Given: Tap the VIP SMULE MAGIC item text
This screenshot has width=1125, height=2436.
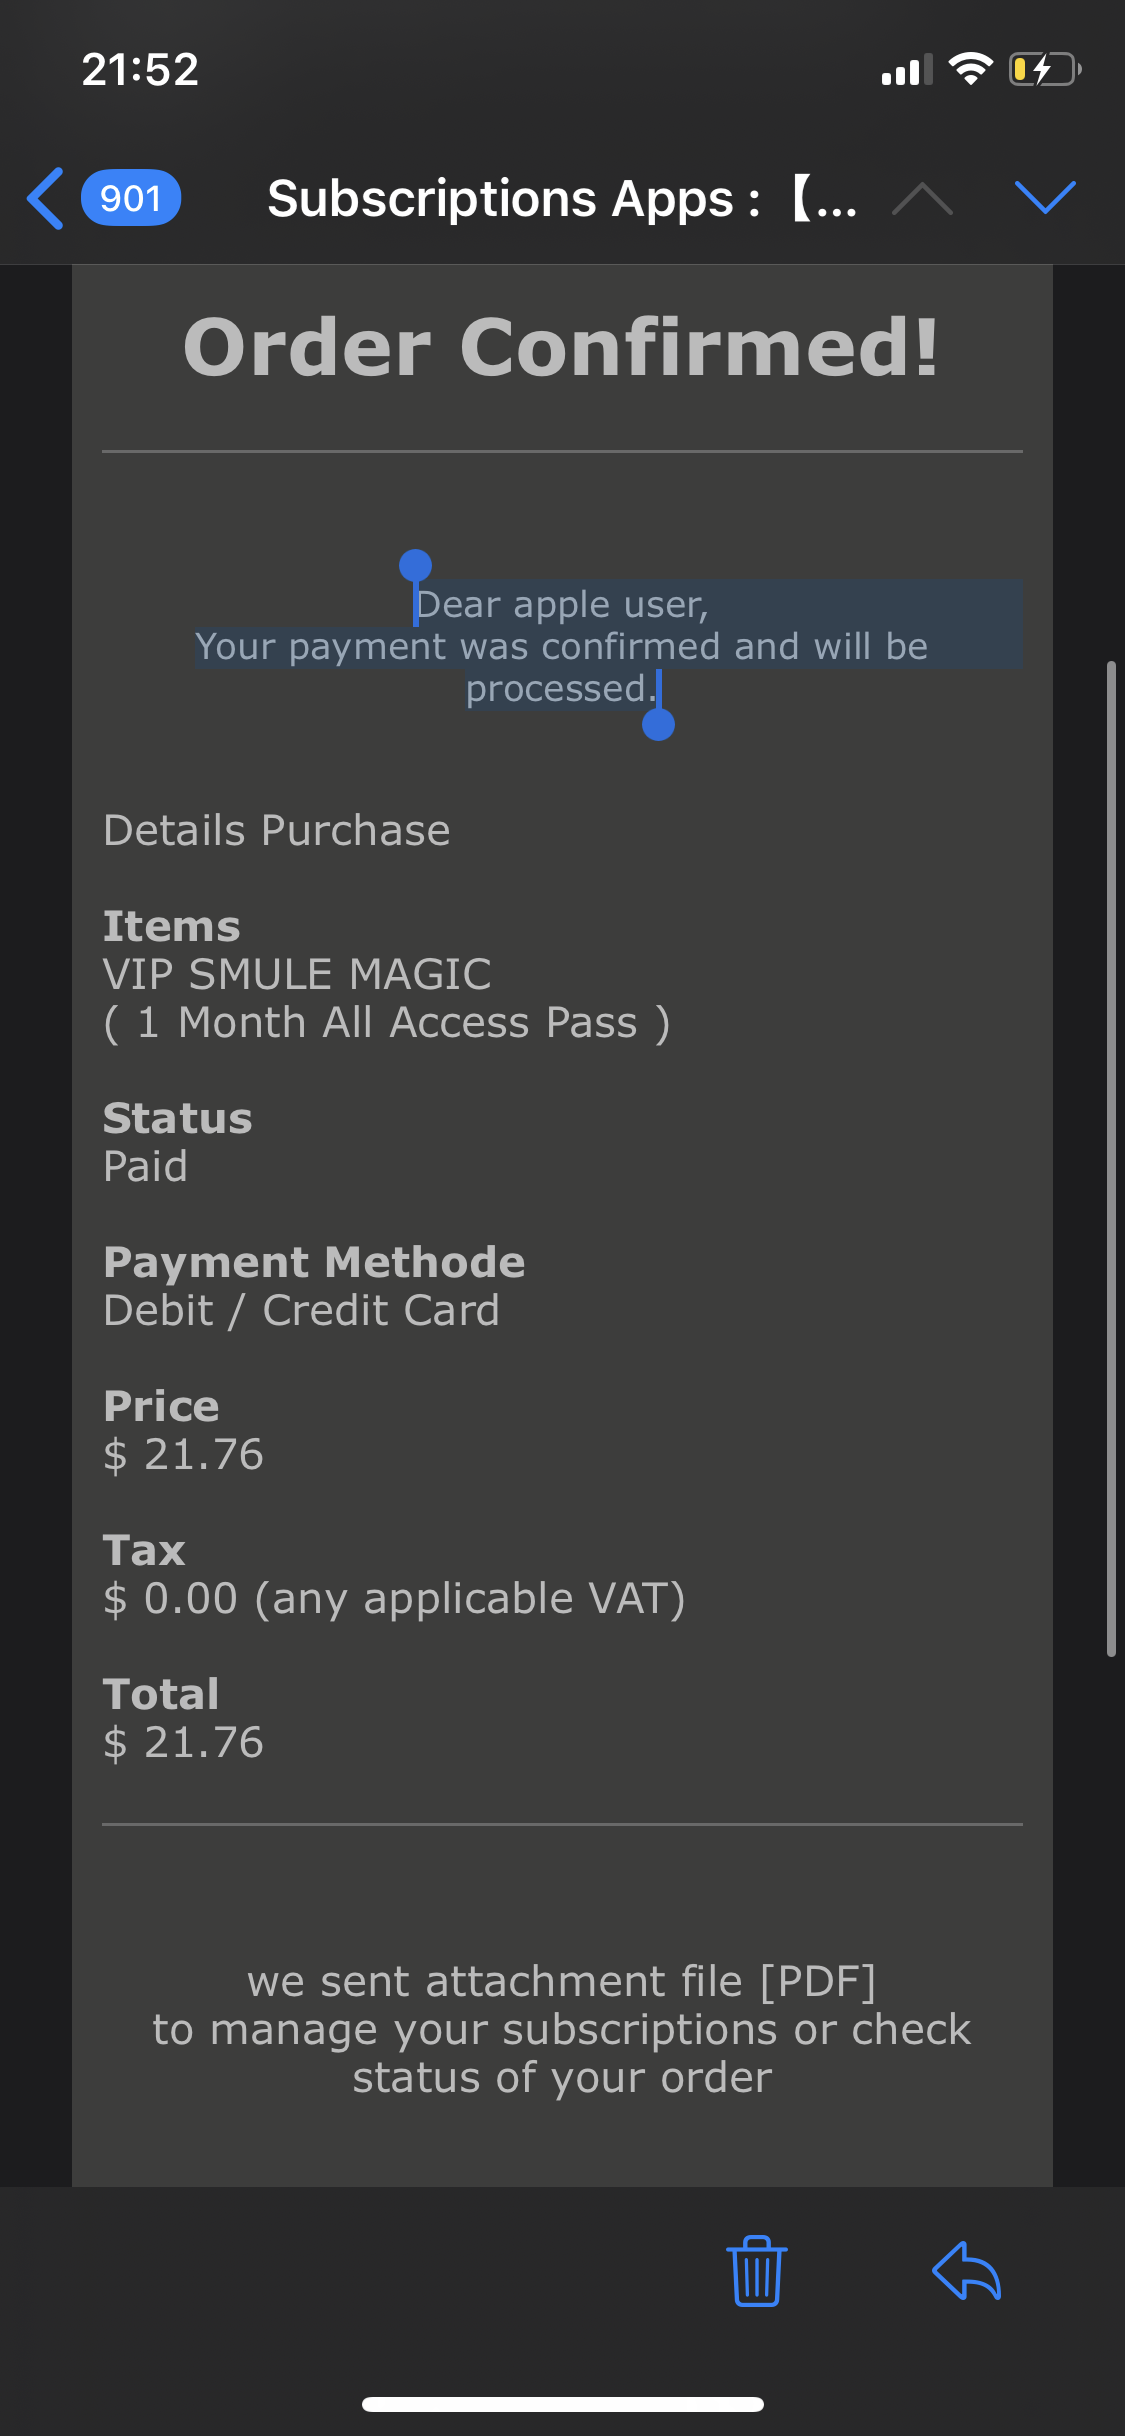Looking at the screenshot, I should point(298,975).
